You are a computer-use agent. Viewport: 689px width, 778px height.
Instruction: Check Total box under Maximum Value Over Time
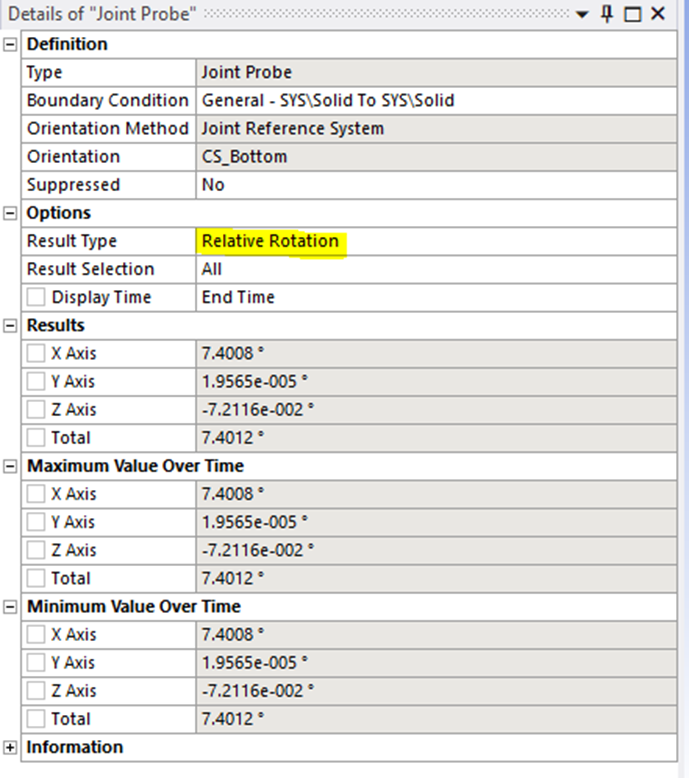[x=36, y=578]
